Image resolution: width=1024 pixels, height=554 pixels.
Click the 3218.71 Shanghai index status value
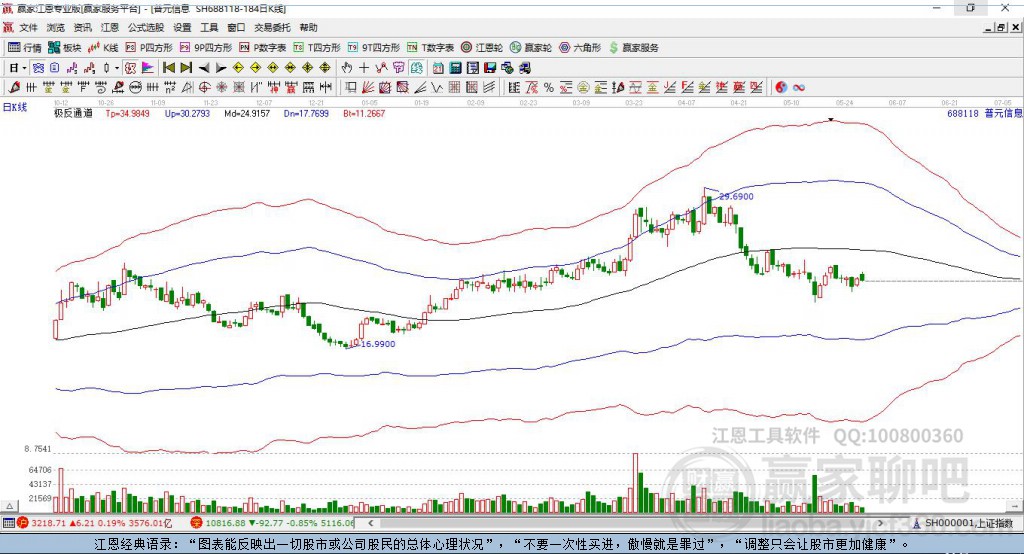click(x=48, y=523)
